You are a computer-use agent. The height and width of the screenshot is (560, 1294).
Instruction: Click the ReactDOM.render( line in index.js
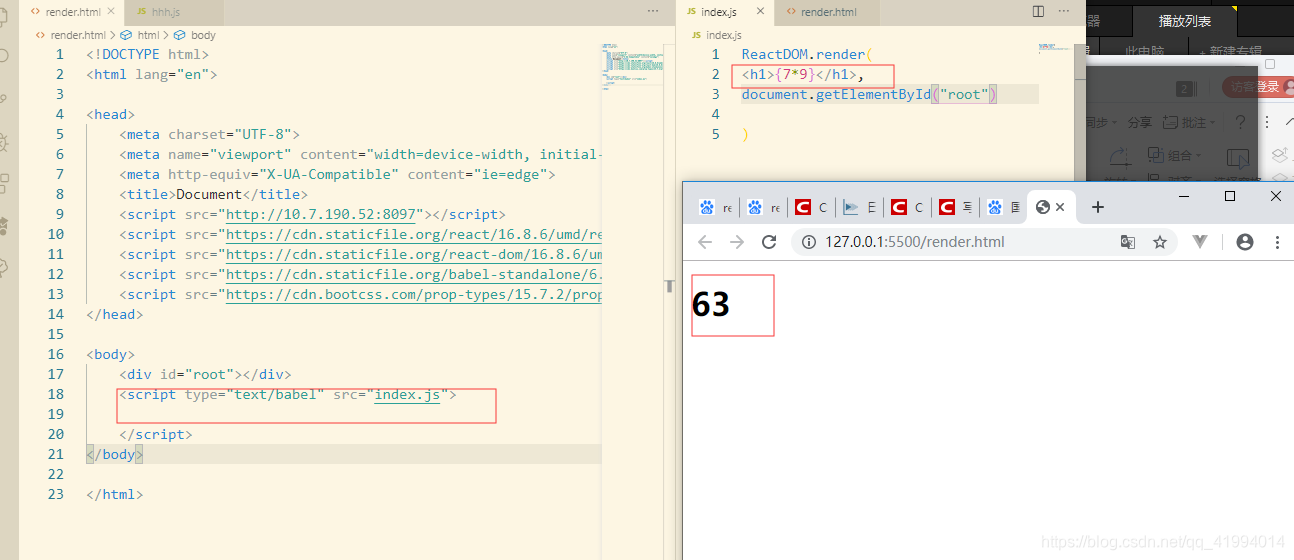click(807, 54)
